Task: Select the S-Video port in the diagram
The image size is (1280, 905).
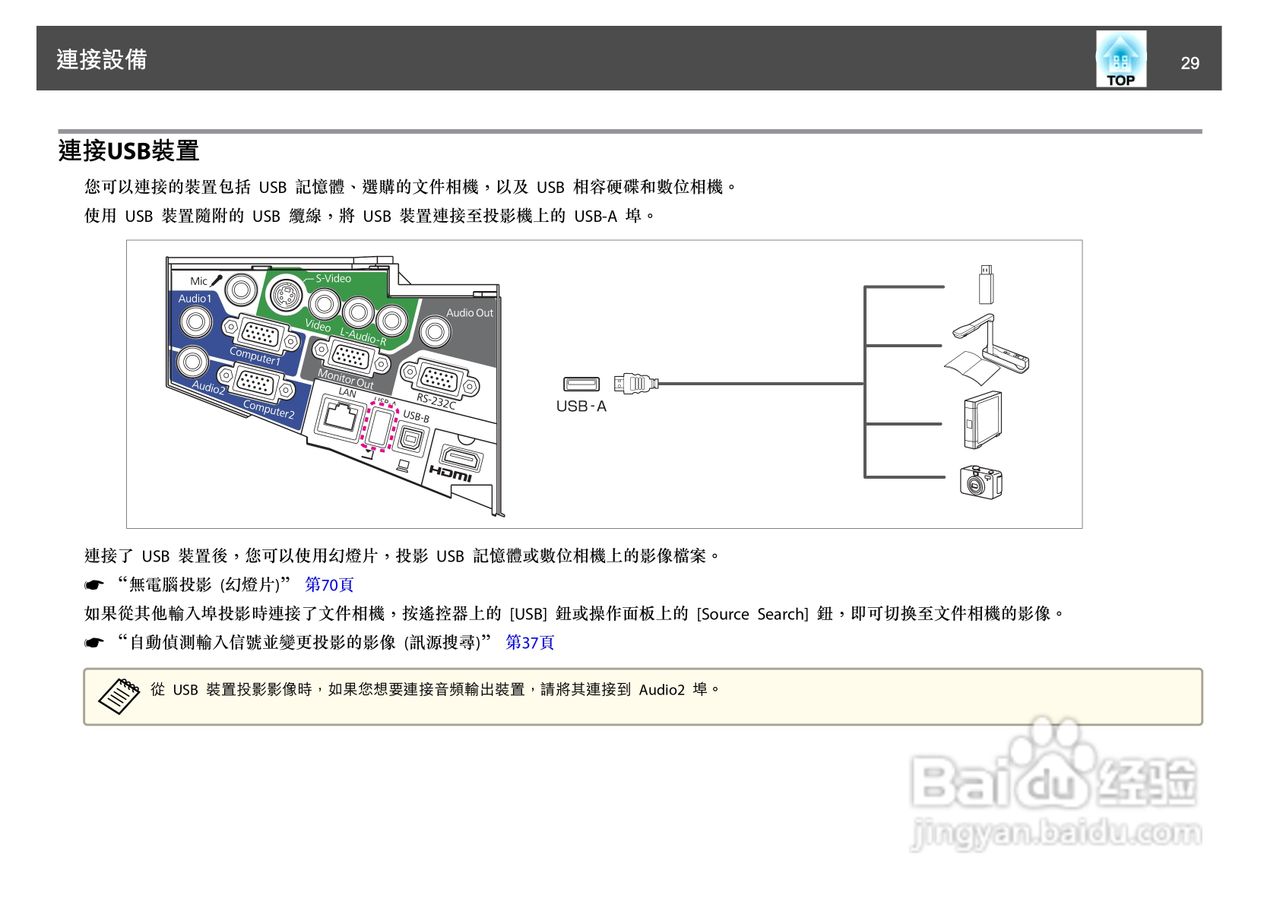Action: pos(286,294)
